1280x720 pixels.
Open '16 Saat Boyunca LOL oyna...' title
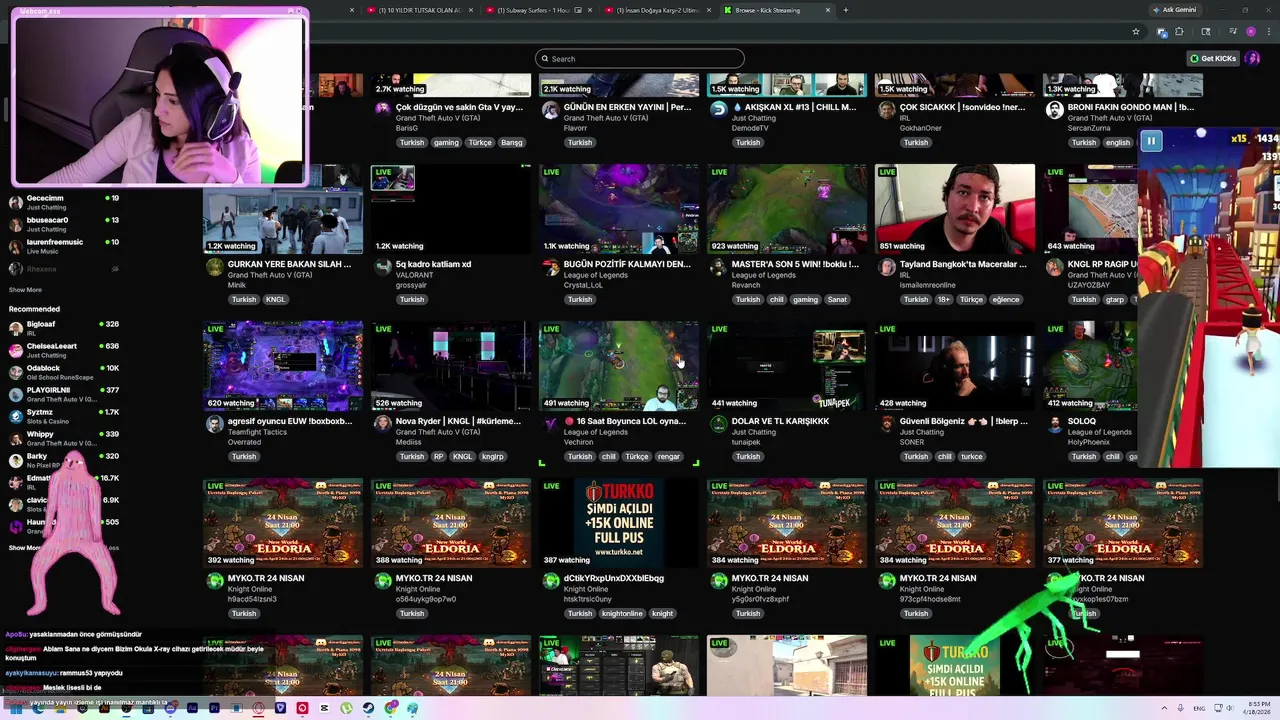click(625, 421)
